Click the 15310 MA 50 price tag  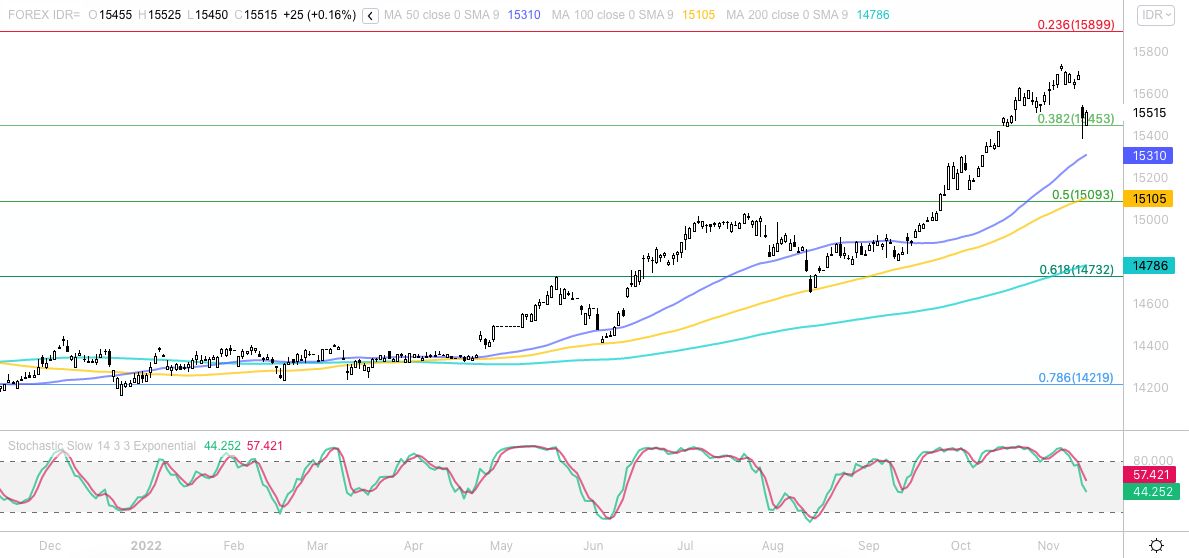tap(1147, 155)
